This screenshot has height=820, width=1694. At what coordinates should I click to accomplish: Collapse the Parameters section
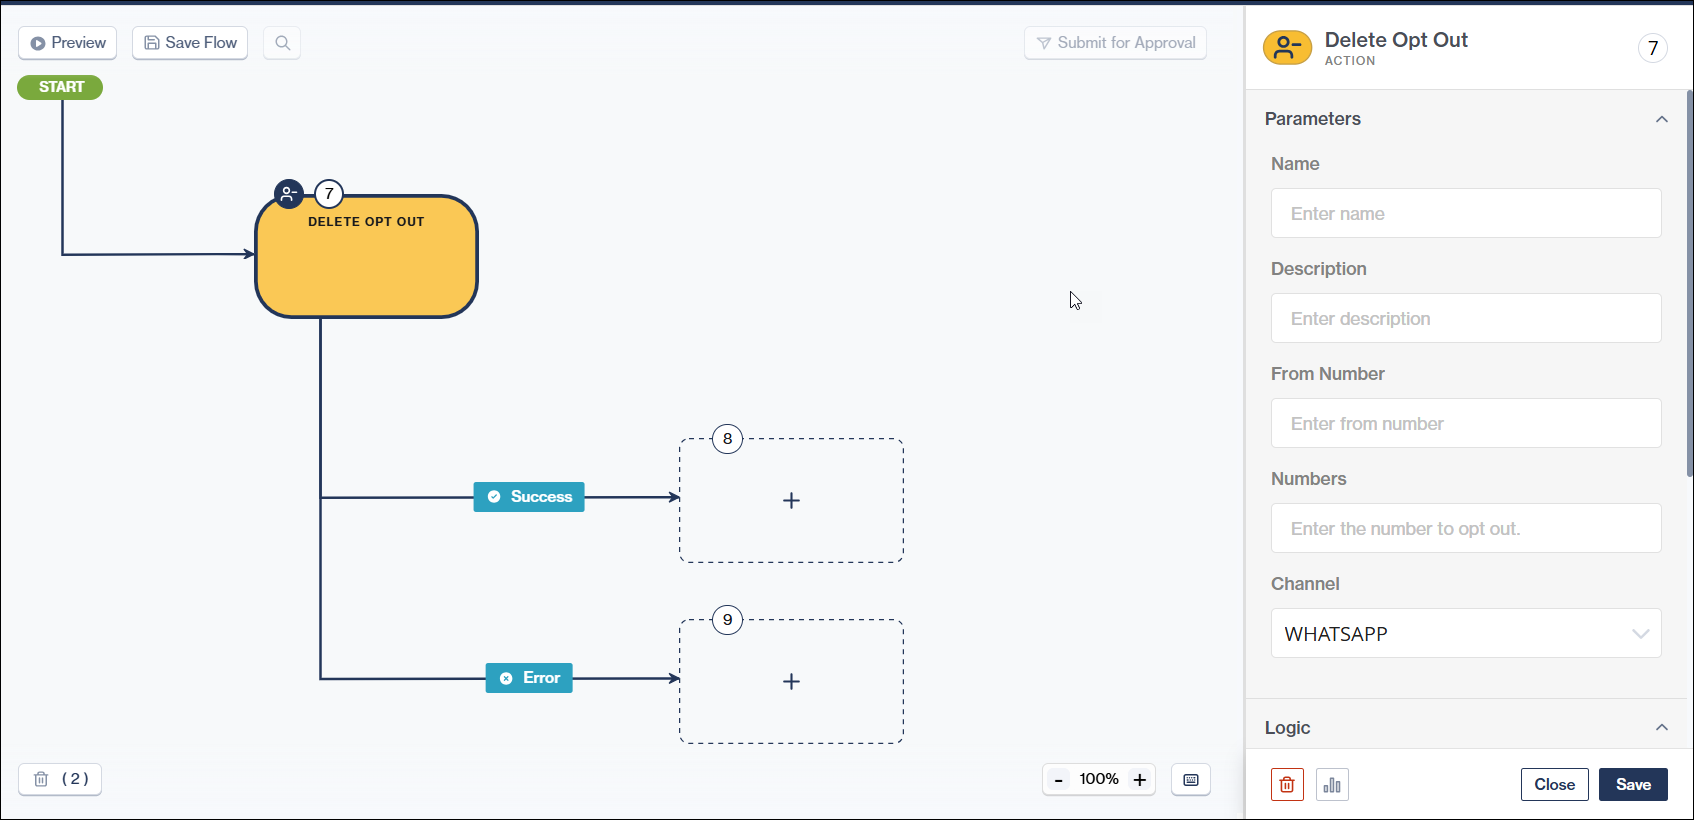[x=1661, y=119]
